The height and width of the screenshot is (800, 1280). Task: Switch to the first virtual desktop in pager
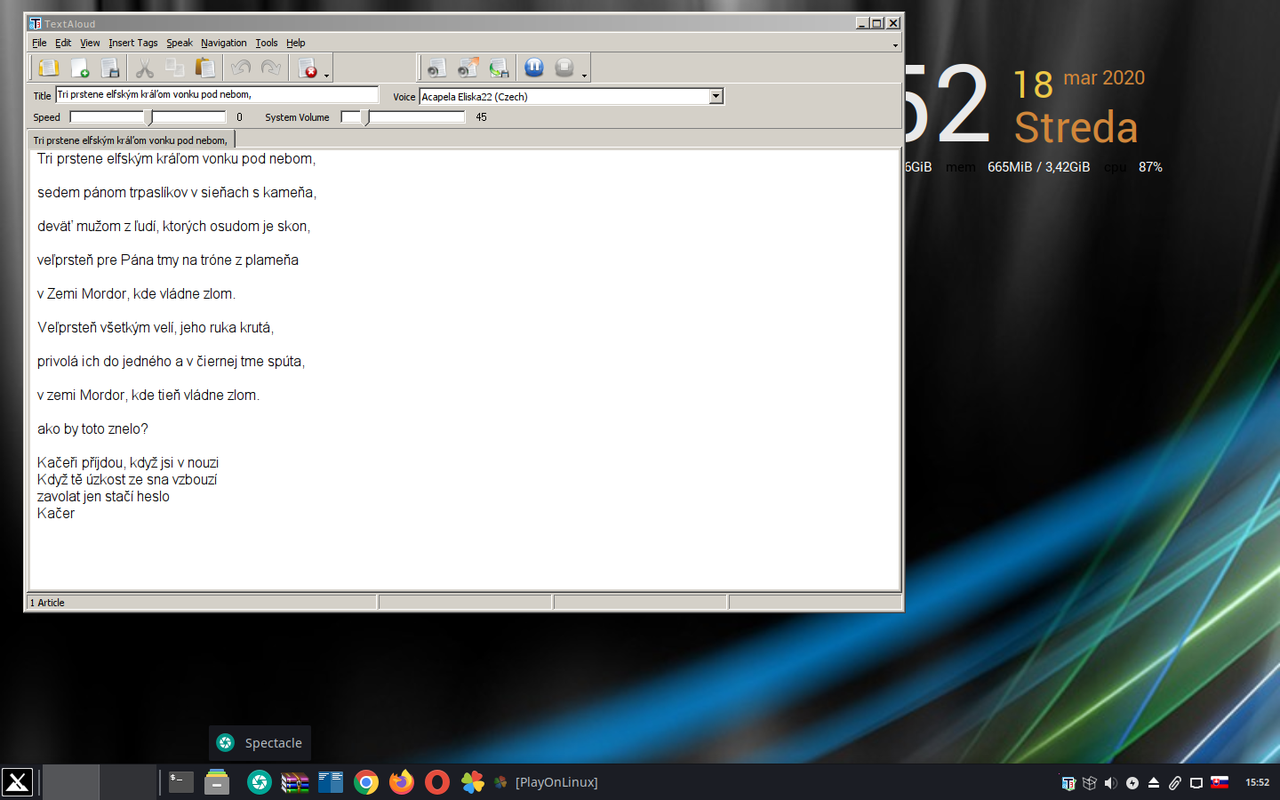tap(71, 782)
